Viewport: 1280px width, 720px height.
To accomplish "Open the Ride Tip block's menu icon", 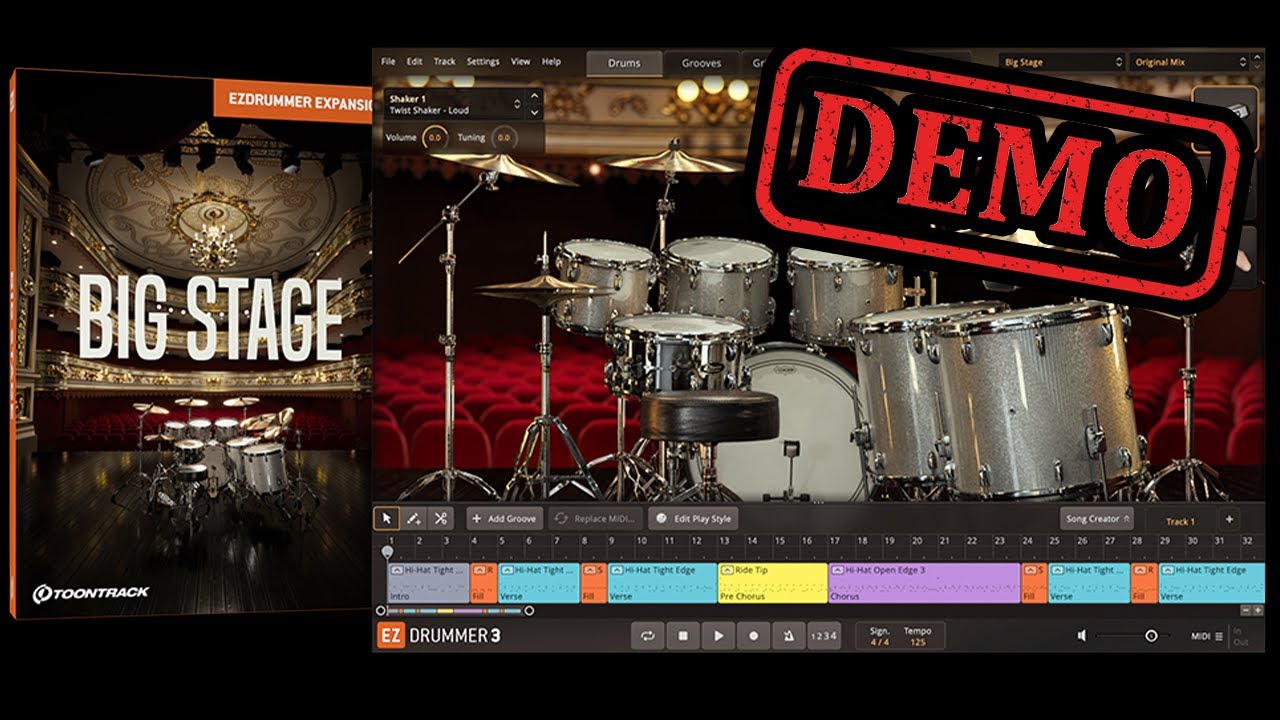I will click(x=727, y=570).
